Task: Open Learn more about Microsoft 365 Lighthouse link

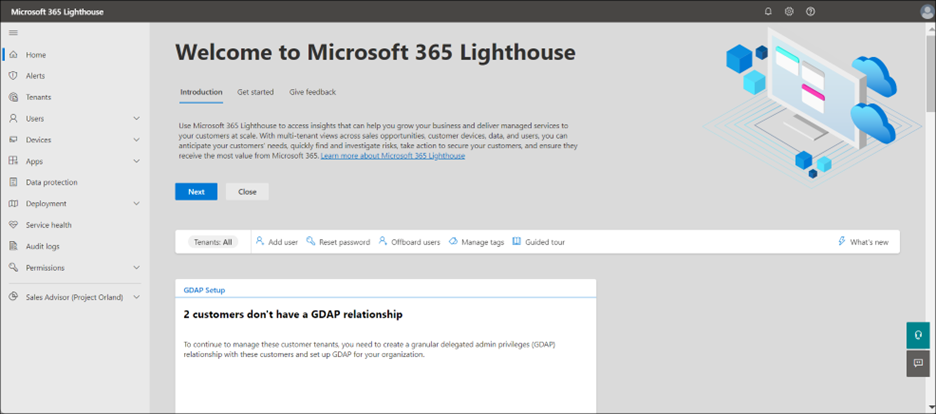Action: [393, 156]
